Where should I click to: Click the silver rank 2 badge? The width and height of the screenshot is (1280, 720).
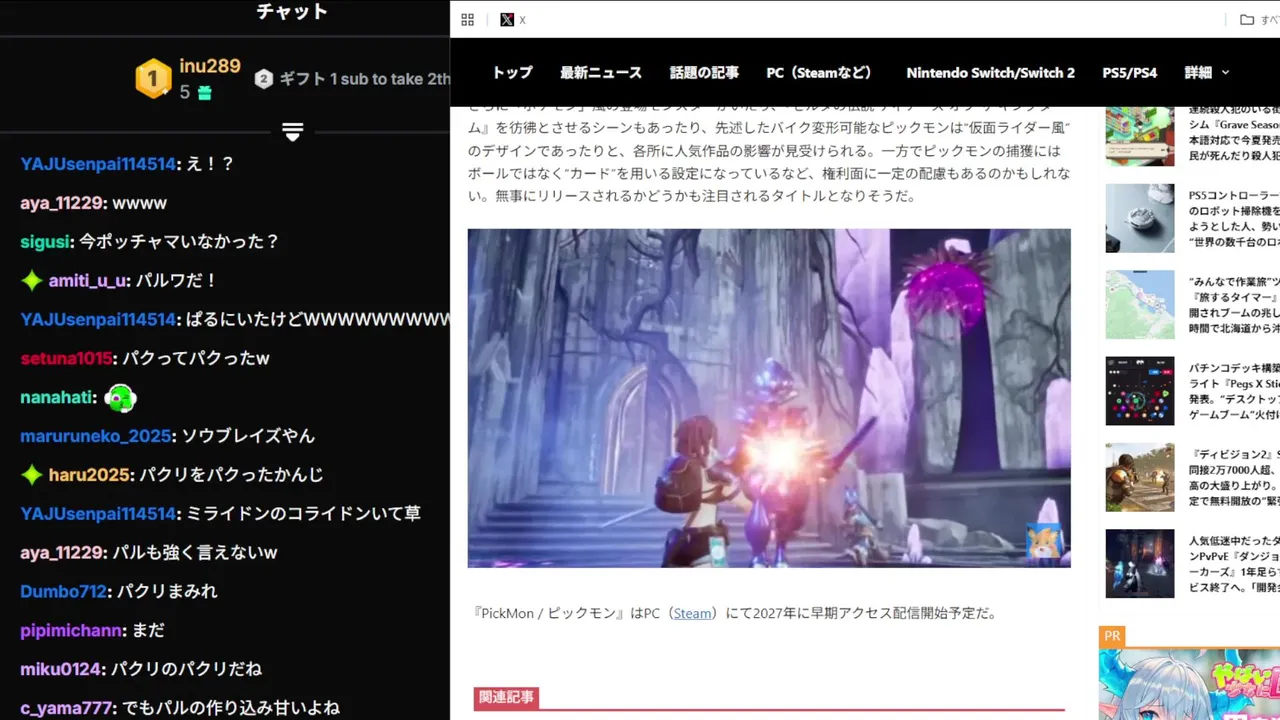click(264, 79)
